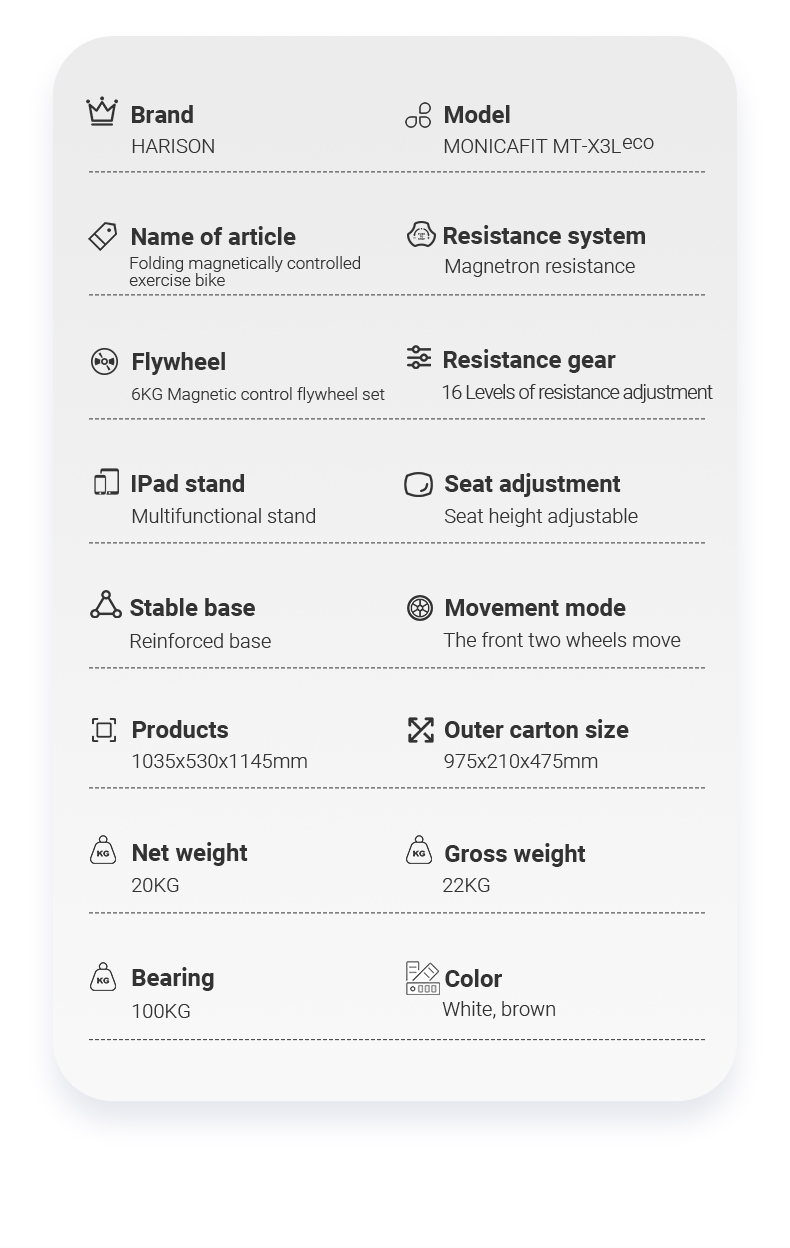Click the price tag icon
The image size is (790, 1248).
[x=103, y=236]
